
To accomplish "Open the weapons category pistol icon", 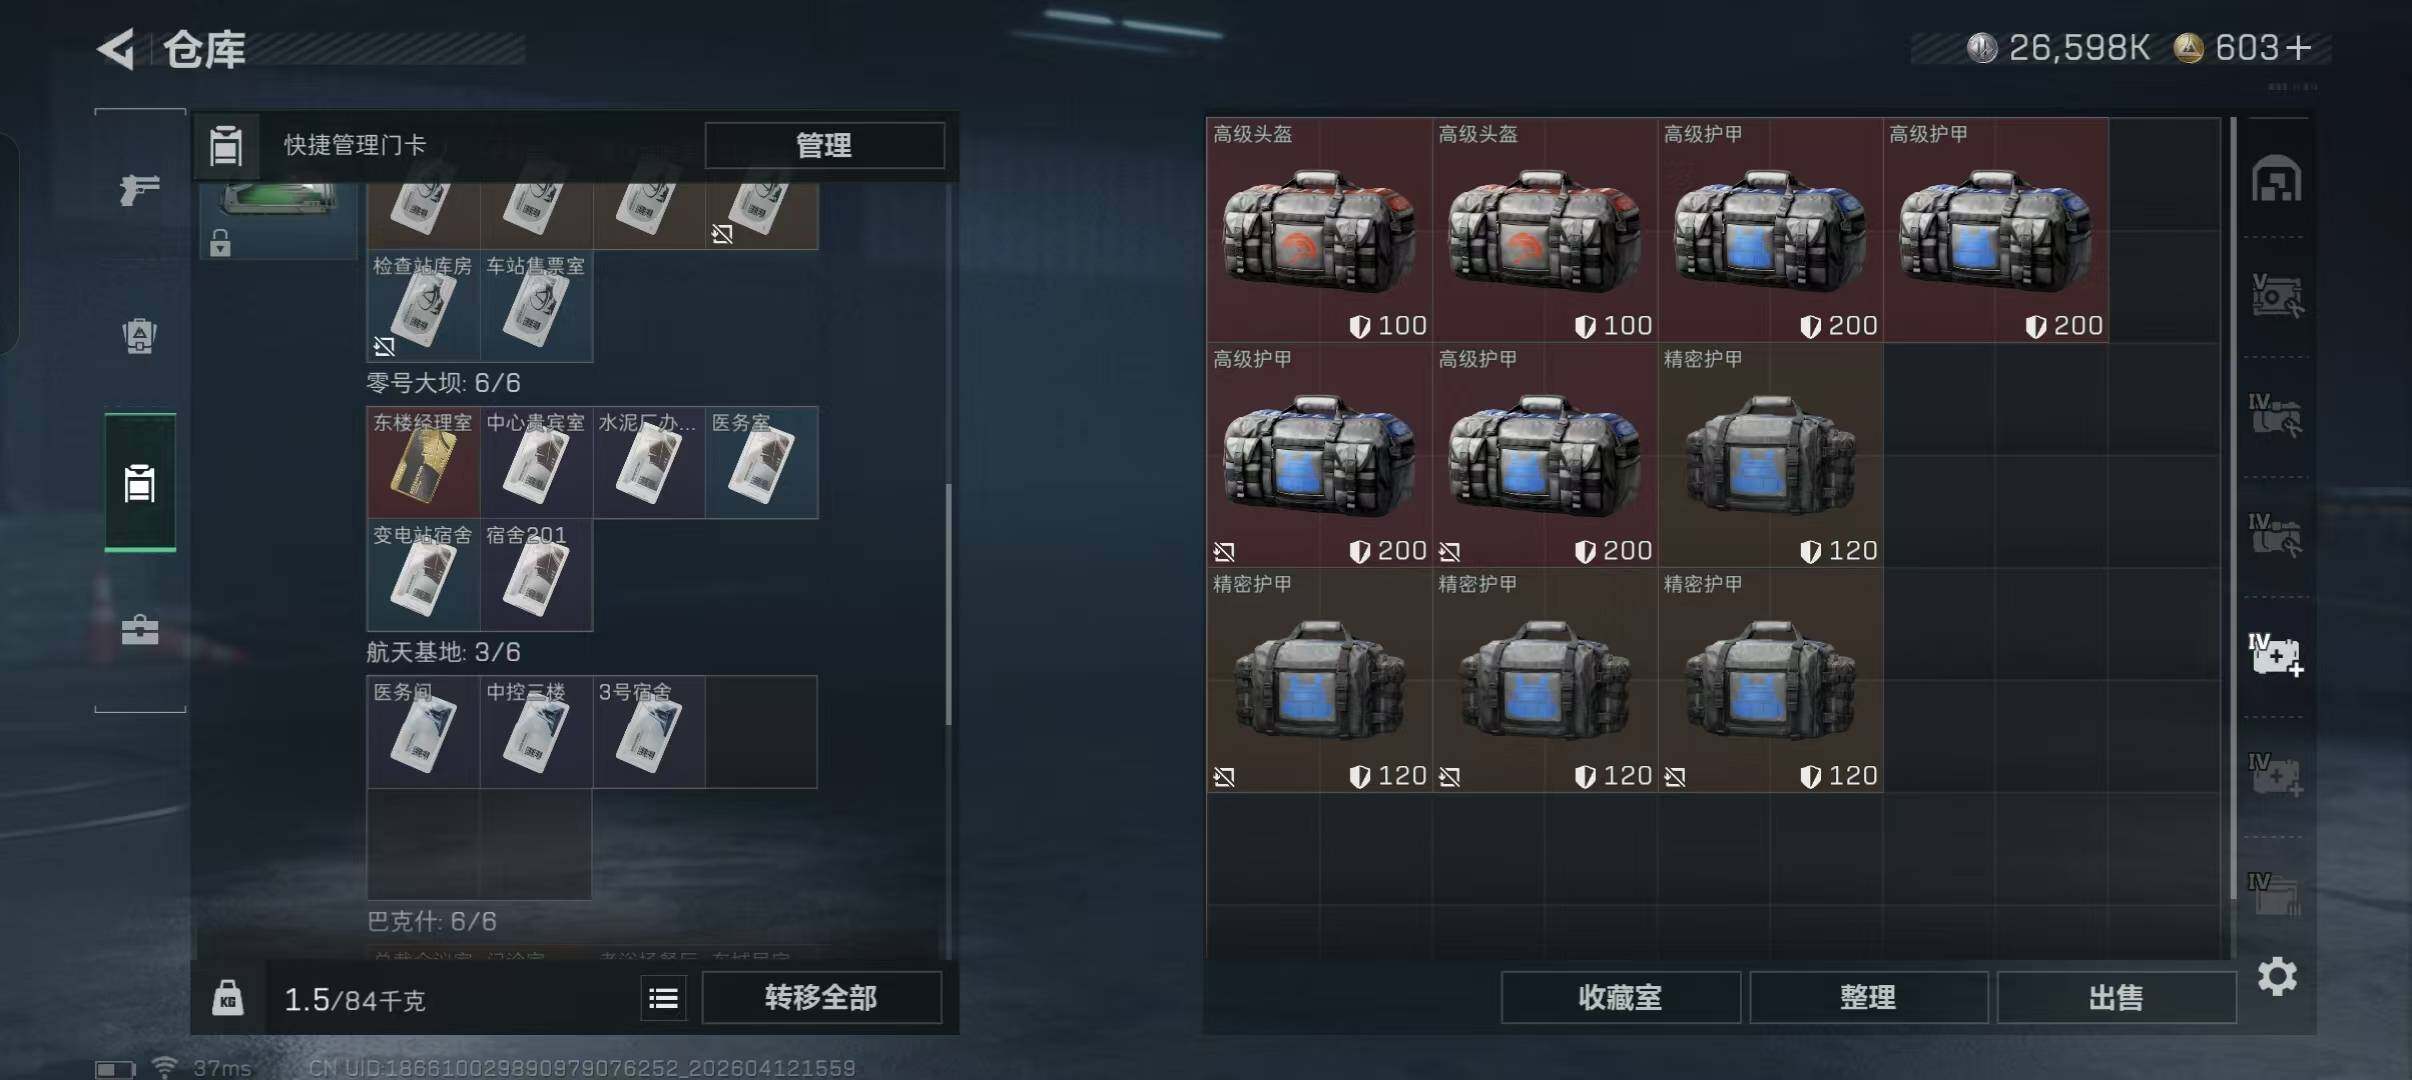I will pos(139,188).
